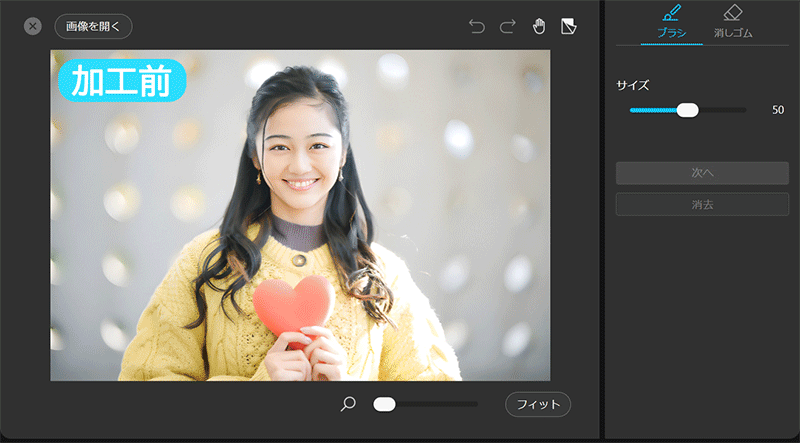Click the brush size value 50

(x=777, y=110)
